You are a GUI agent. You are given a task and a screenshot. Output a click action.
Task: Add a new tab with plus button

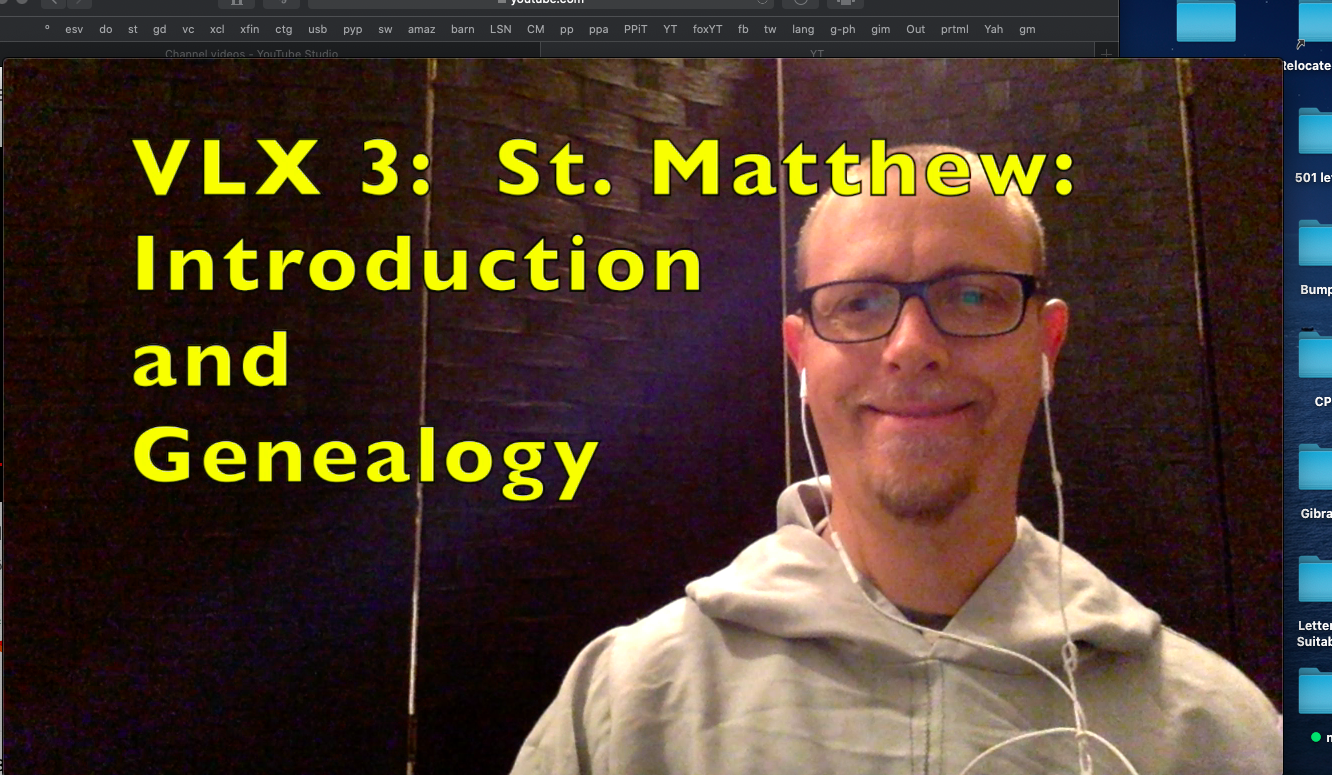(x=1106, y=52)
